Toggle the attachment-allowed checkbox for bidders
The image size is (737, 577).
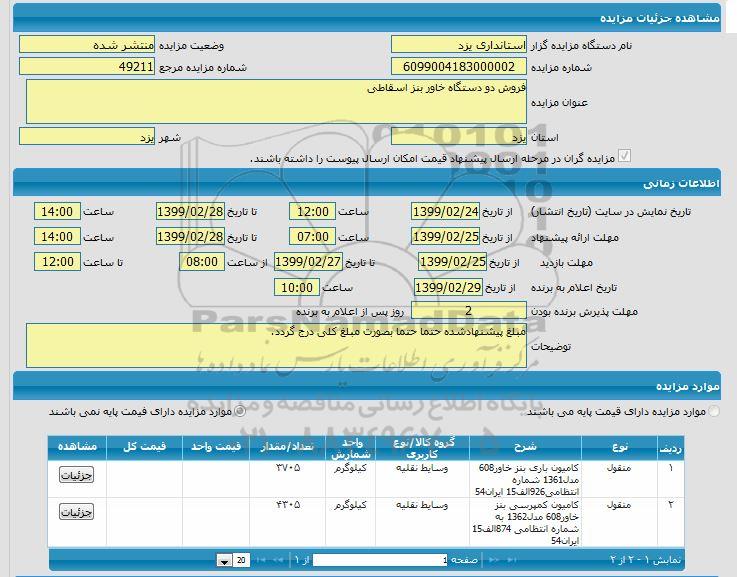(x=624, y=156)
